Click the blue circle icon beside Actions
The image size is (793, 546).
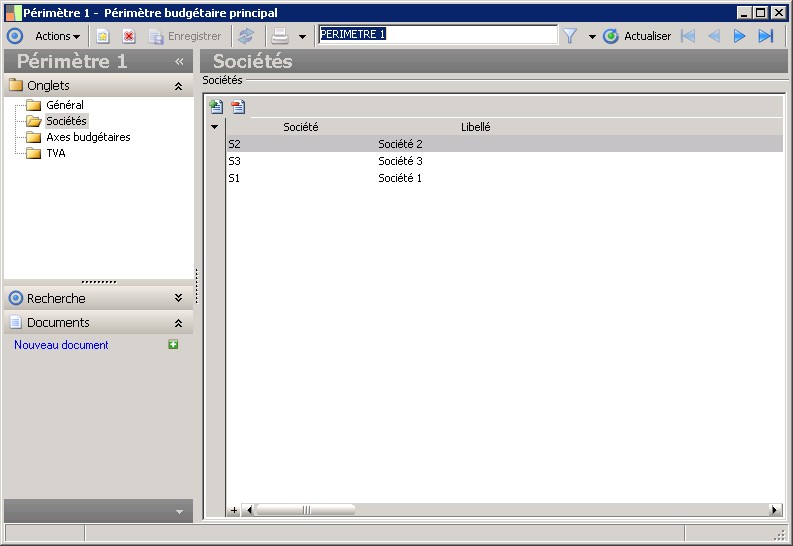(15, 36)
